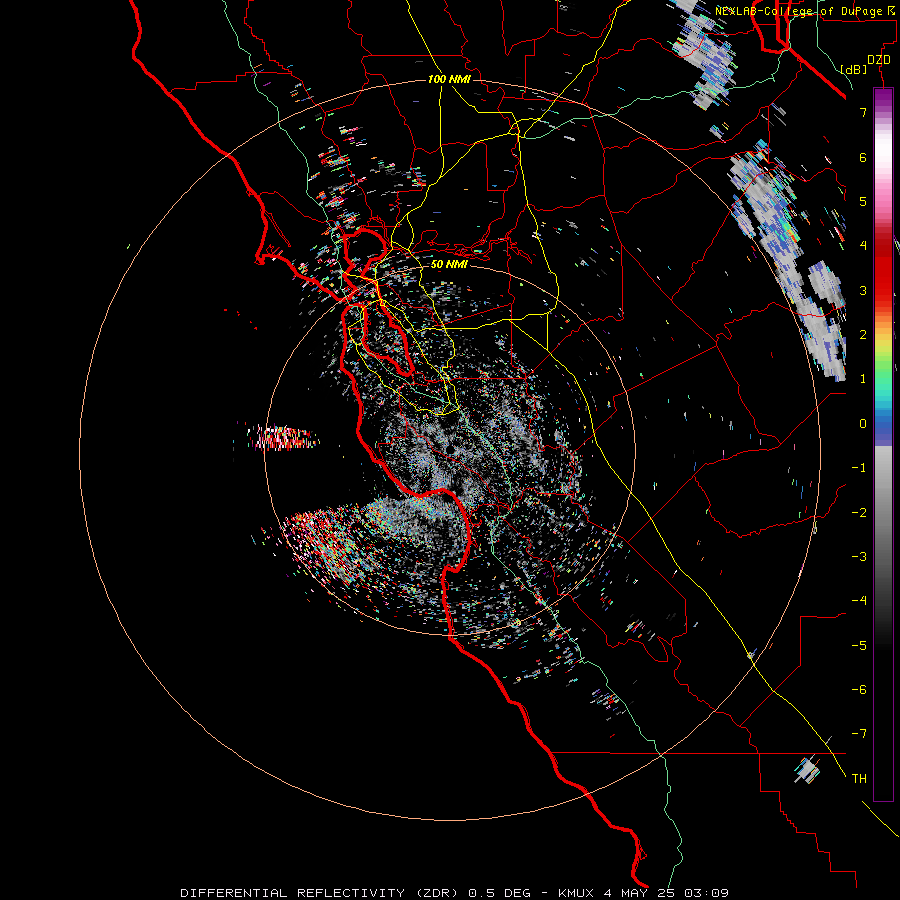Click the 5 value on the color scale
The width and height of the screenshot is (900, 900).
coord(863,201)
